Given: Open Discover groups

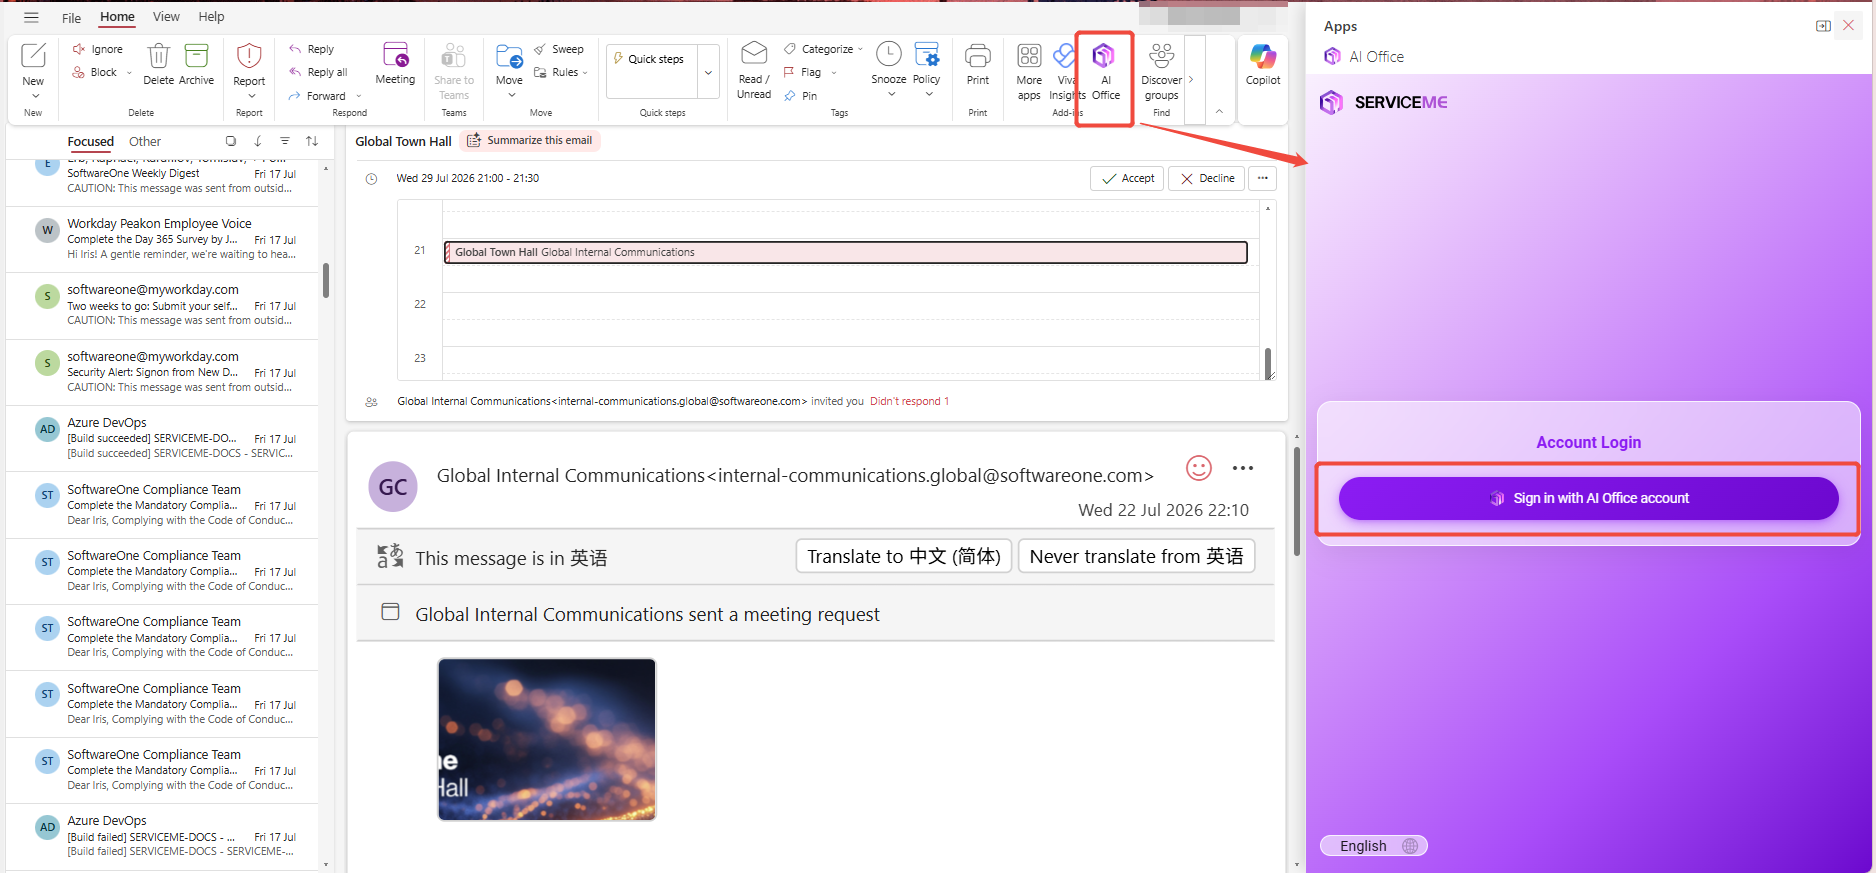Looking at the screenshot, I should pyautogui.click(x=1161, y=72).
